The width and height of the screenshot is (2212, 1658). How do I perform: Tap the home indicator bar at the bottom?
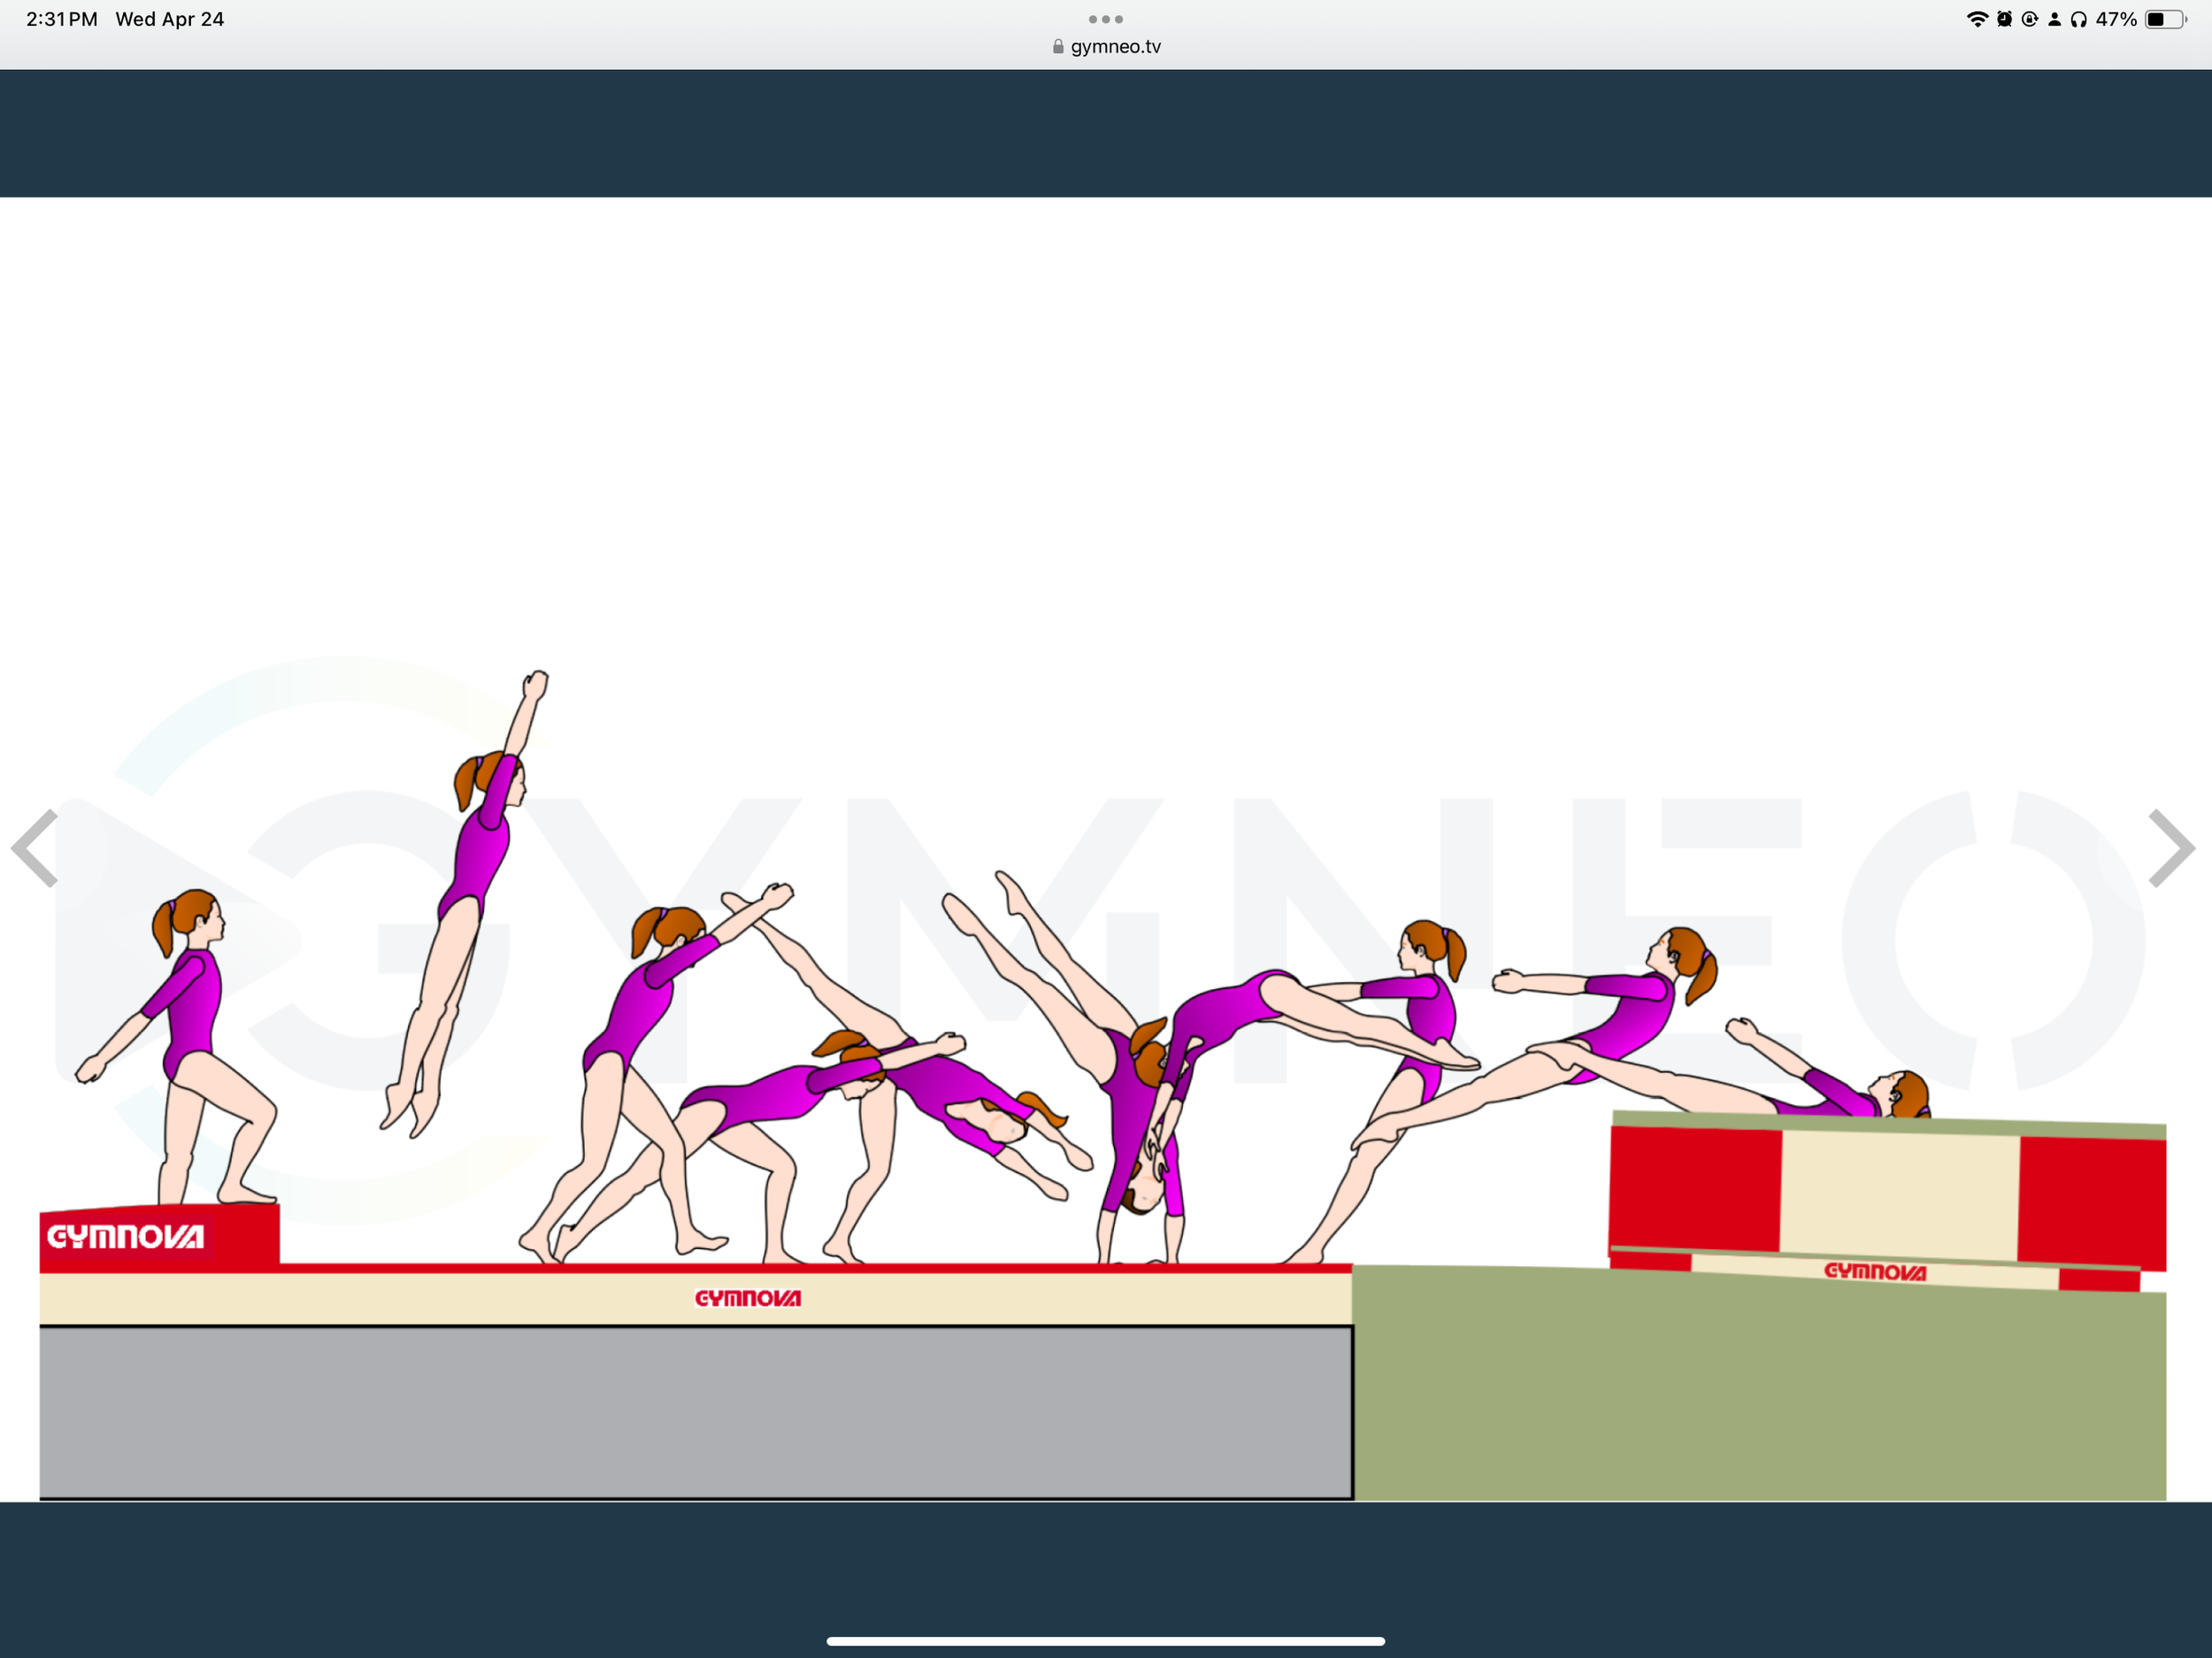(x=1105, y=1640)
